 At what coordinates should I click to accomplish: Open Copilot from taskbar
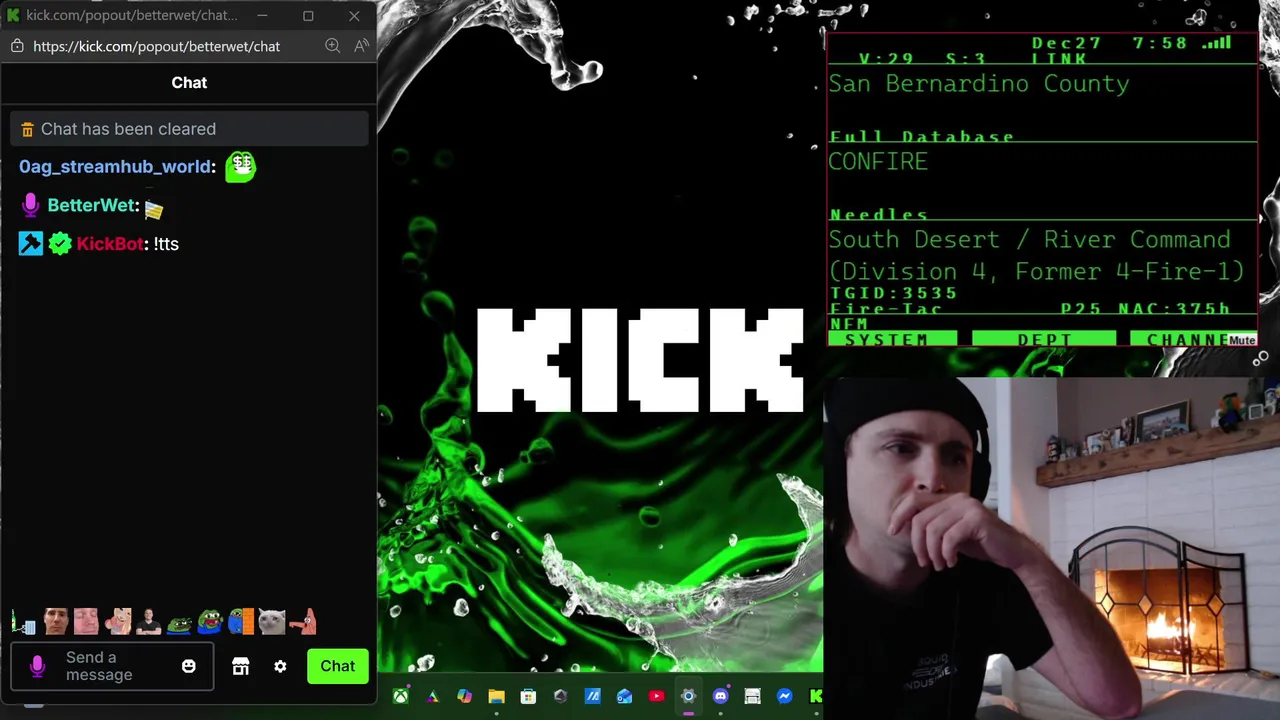[464, 696]
